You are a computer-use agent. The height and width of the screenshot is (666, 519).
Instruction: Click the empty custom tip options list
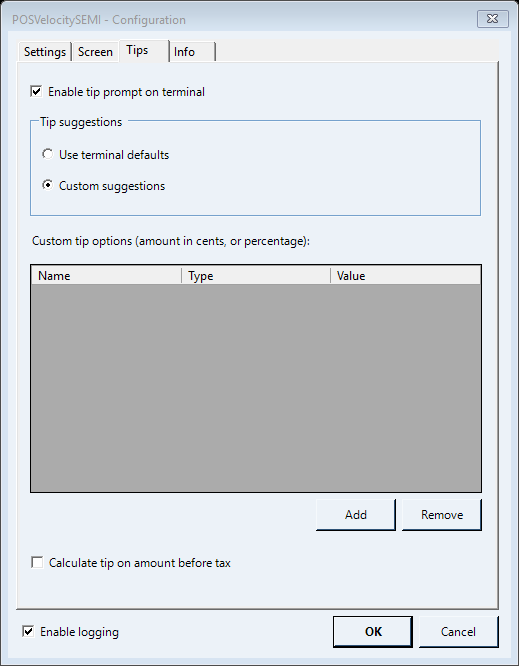tap(256, 388)
